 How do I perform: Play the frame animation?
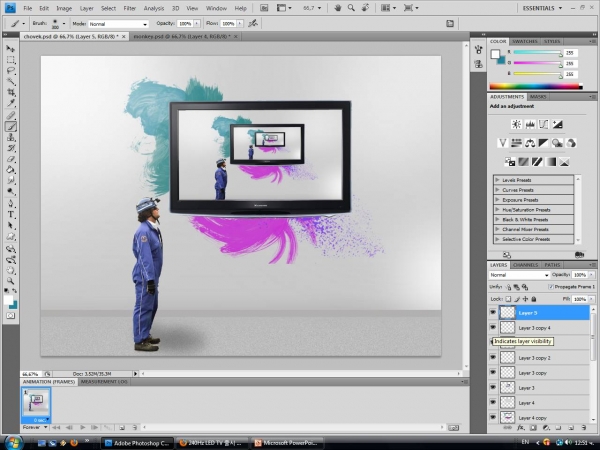pyautogui.click(x=83, y=427)
